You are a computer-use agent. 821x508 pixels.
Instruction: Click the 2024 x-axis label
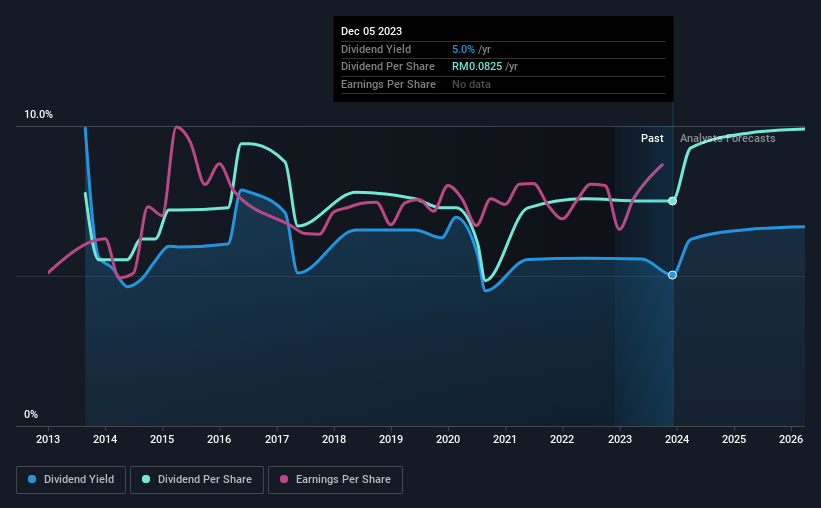click(676, 439)
